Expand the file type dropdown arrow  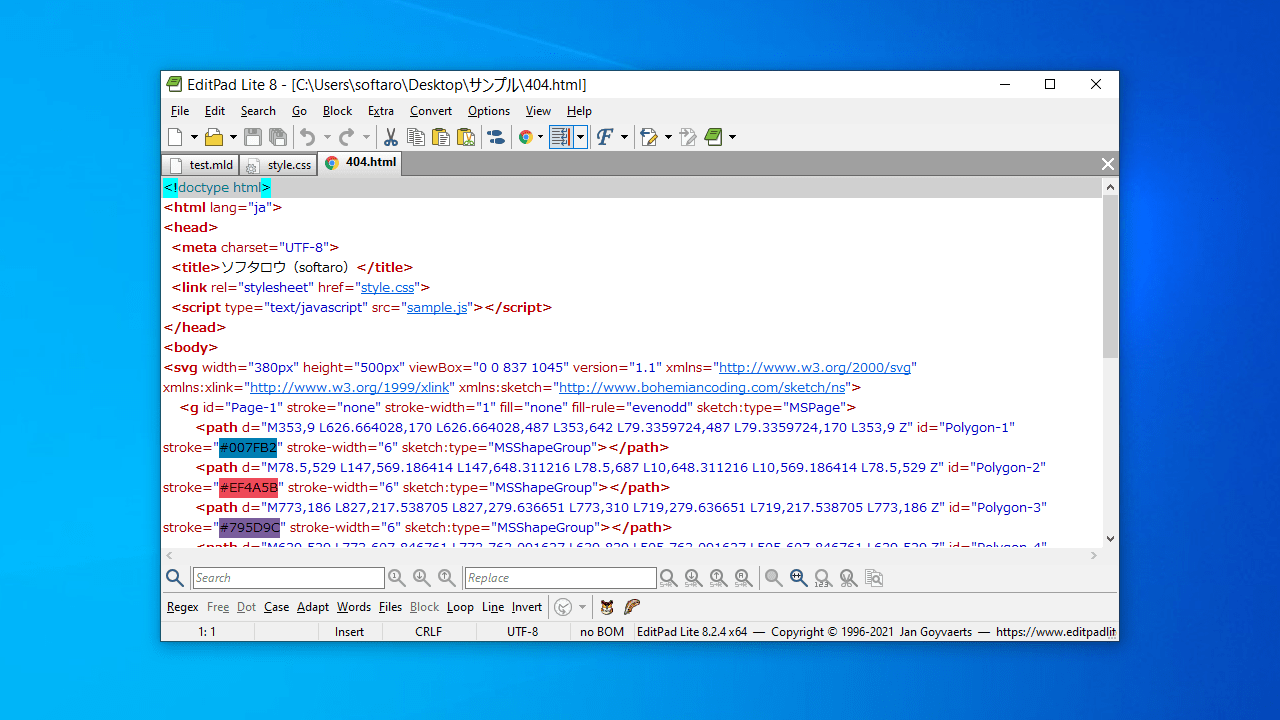[x=540, y=137]
